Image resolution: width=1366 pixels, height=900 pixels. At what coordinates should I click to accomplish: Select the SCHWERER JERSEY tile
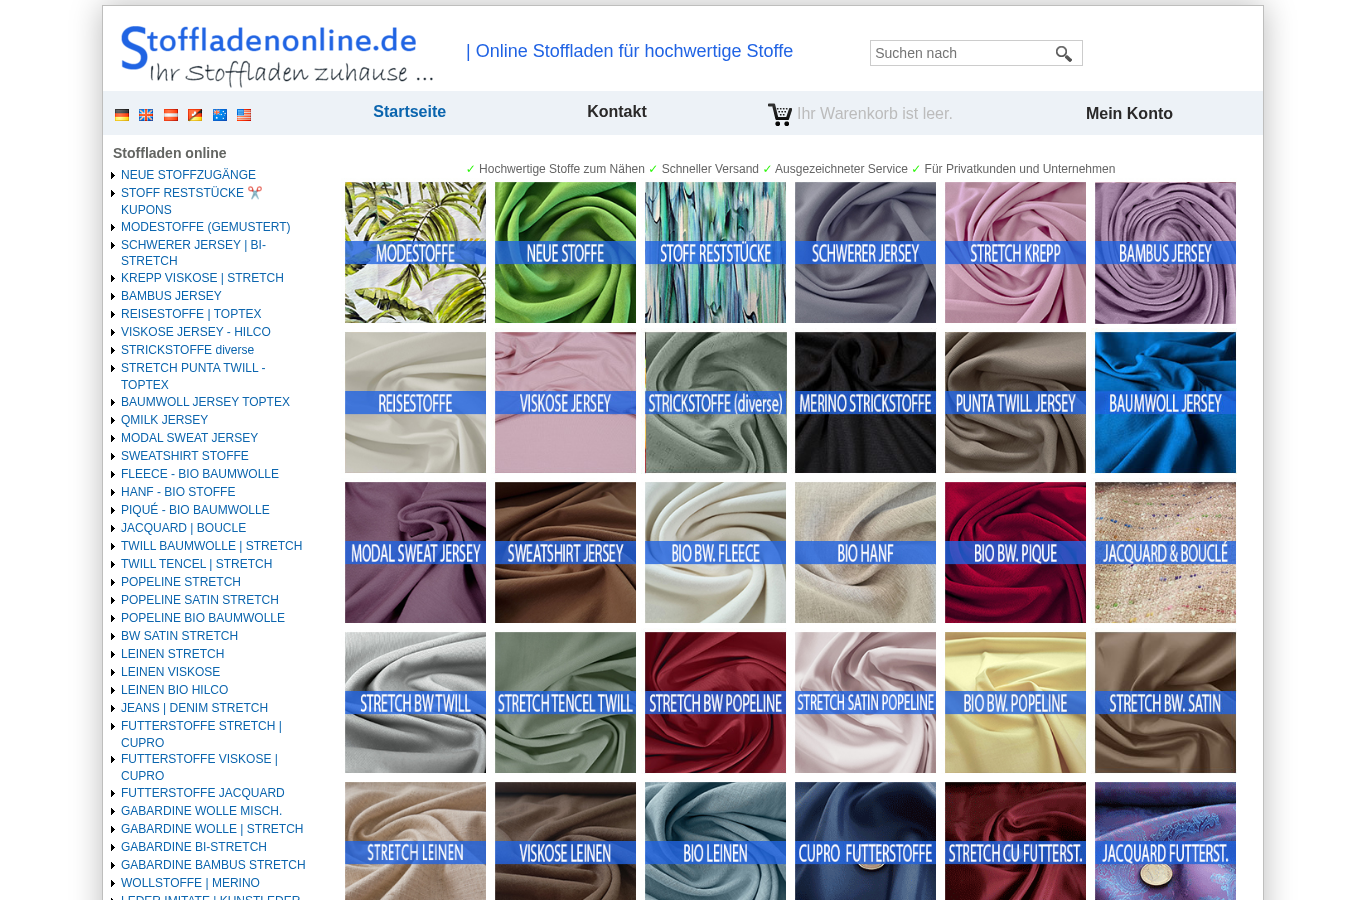[x=865, y=252]
